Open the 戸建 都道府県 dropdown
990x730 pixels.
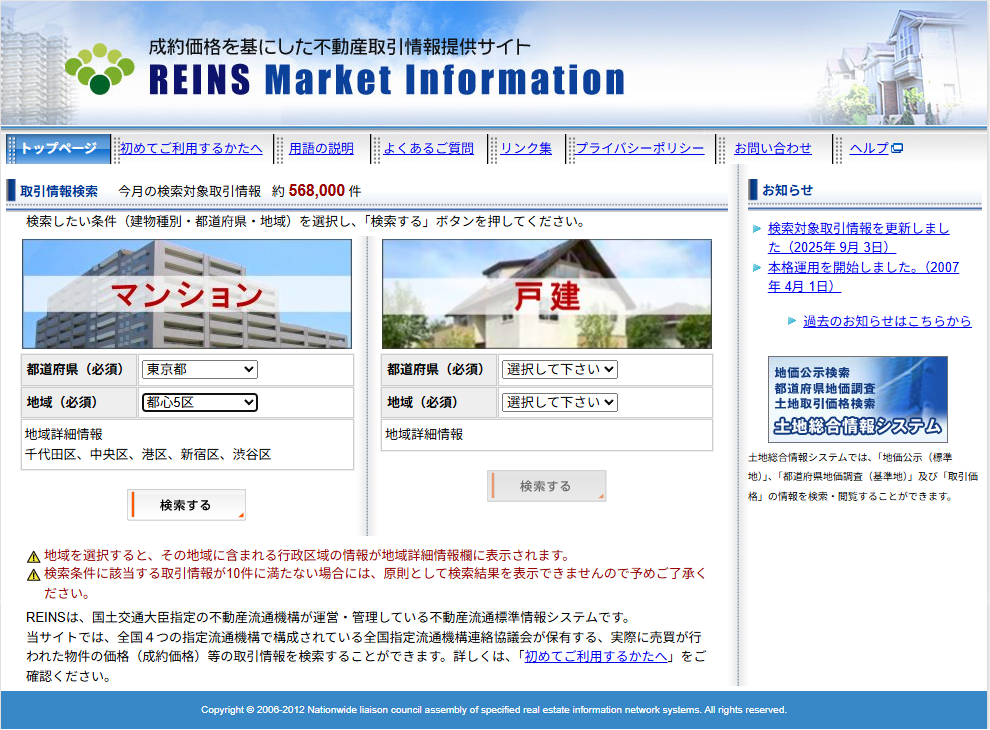pos(559,369)
